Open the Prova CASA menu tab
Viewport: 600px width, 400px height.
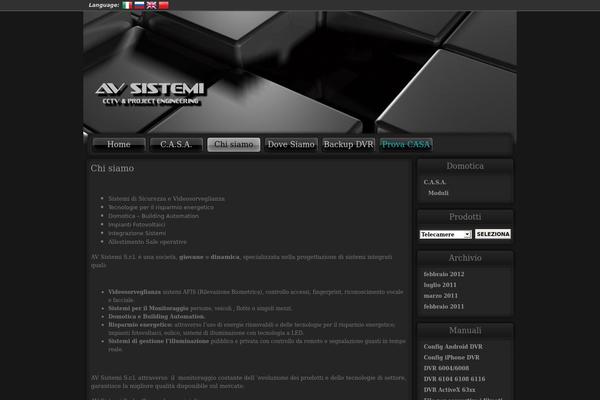[406, 145]
